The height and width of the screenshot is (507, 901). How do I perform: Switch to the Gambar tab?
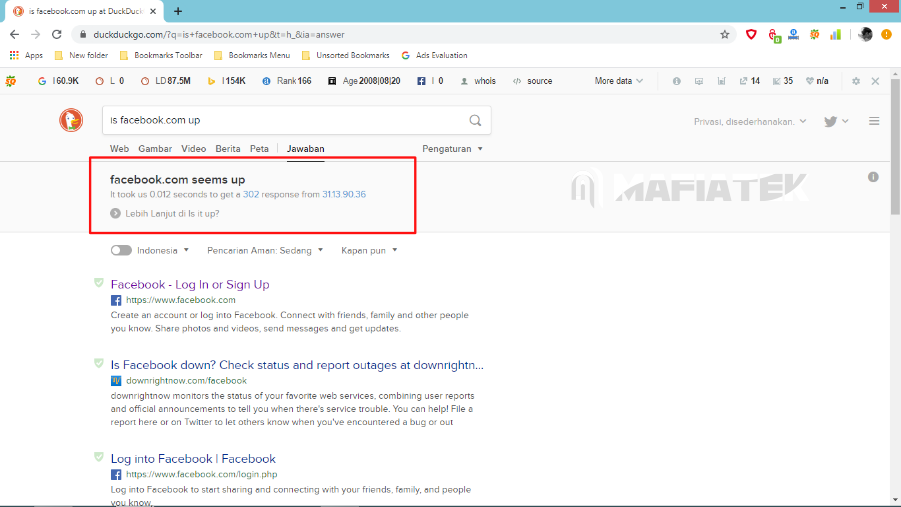click(x=155, y=149)
